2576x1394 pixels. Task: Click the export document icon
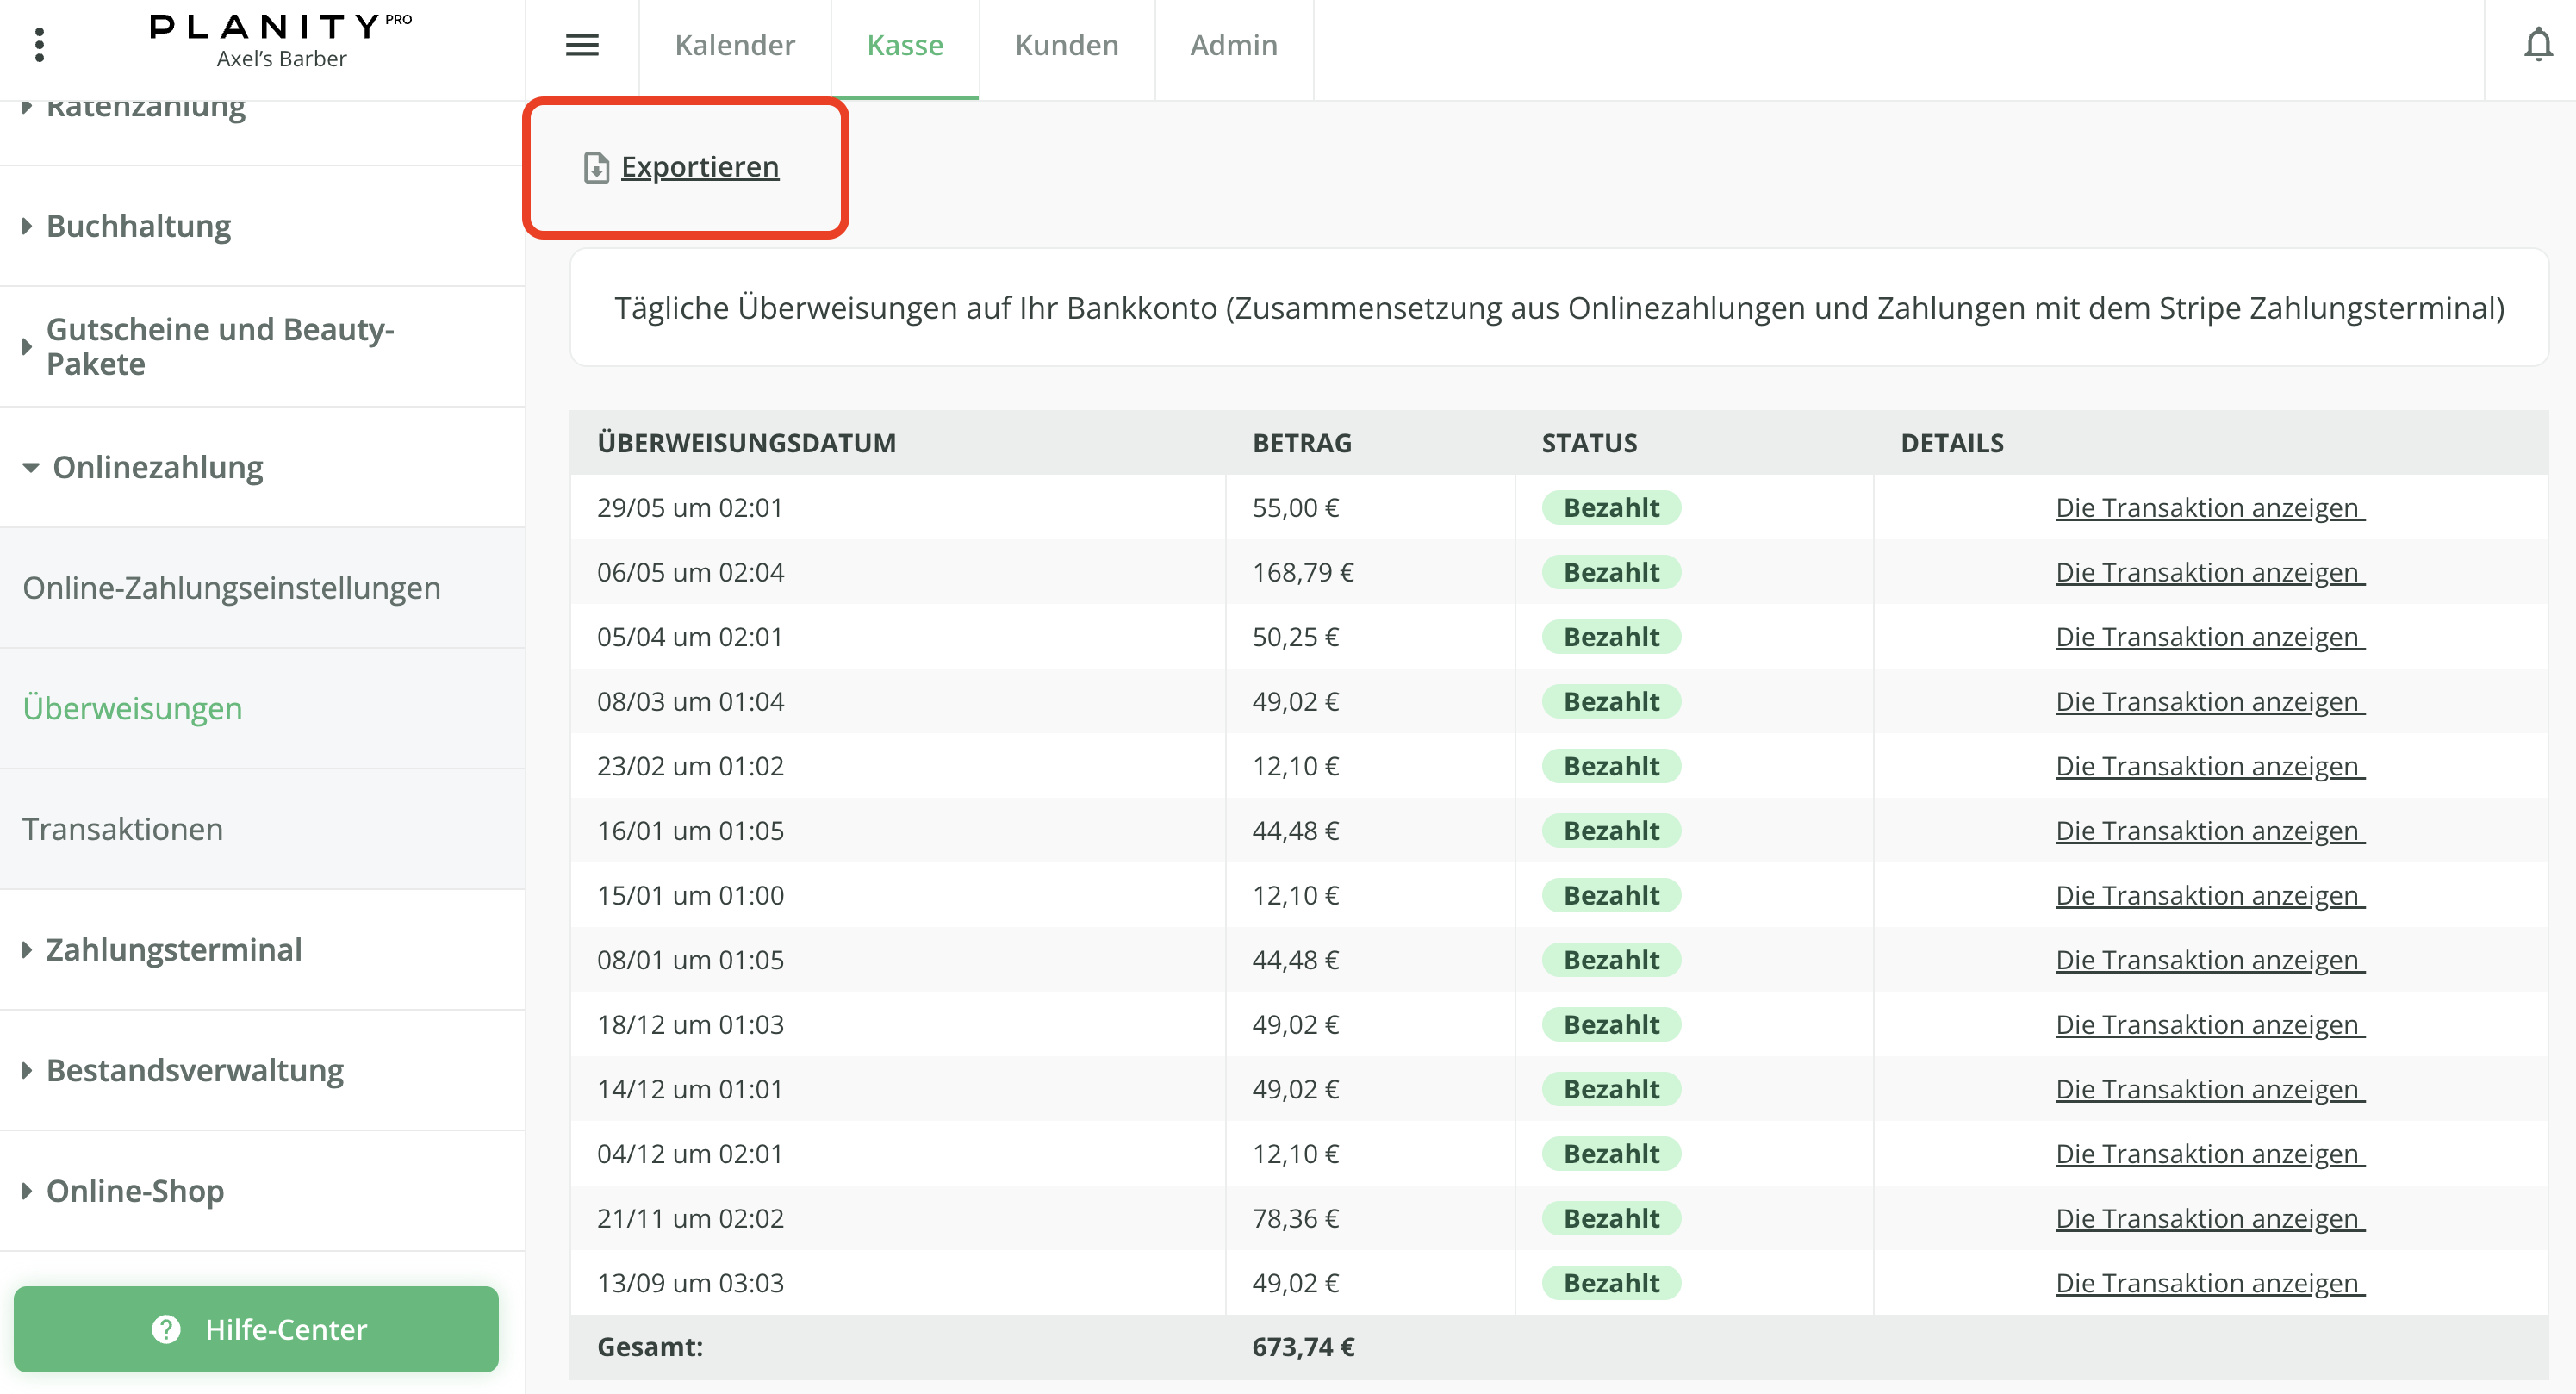click(x=596, y=167)
